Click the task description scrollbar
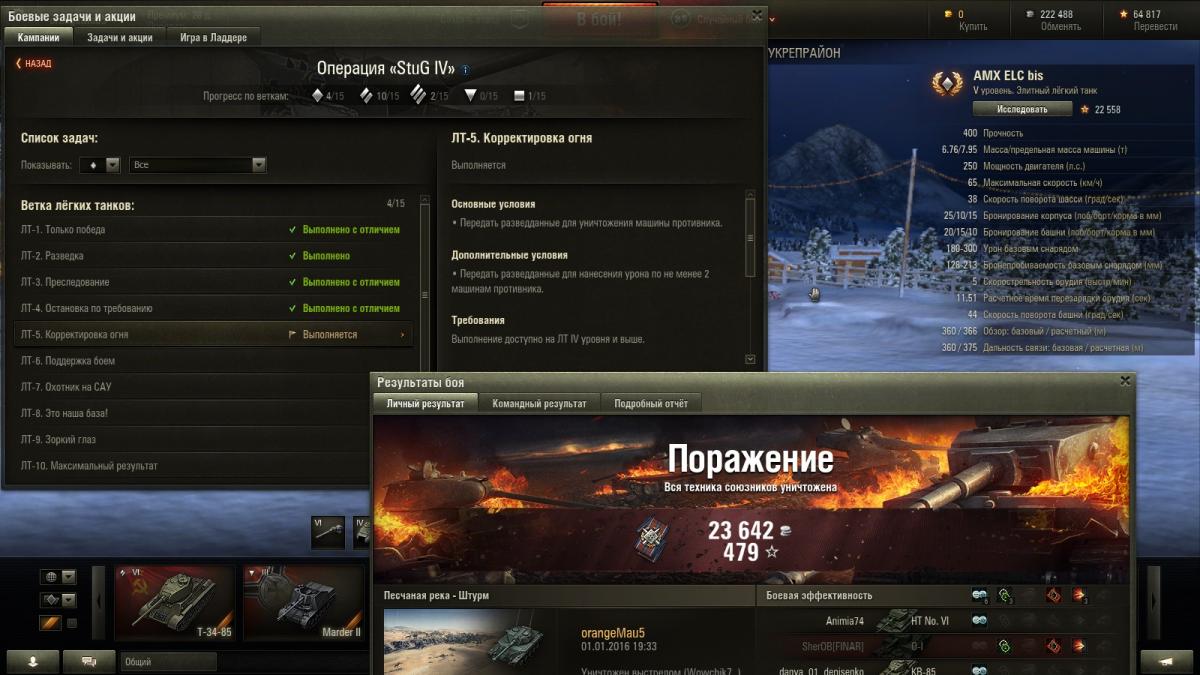This screenshot has width=1200, height=675. point(751,275)
